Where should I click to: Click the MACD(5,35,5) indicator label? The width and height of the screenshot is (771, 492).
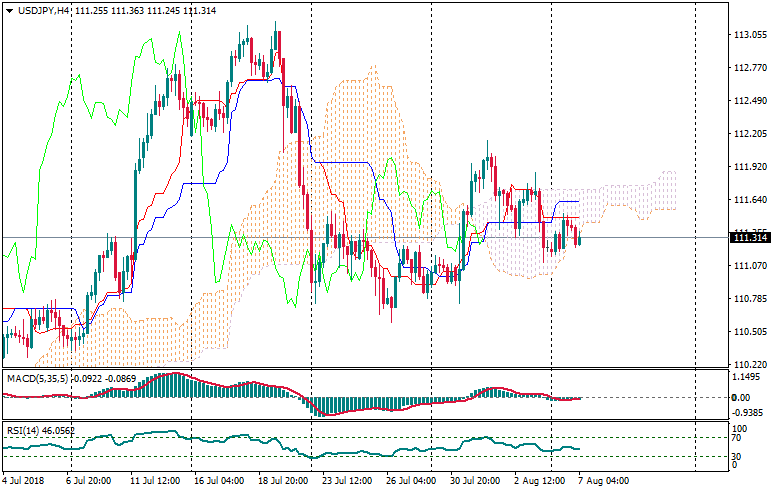click(34, 378)
